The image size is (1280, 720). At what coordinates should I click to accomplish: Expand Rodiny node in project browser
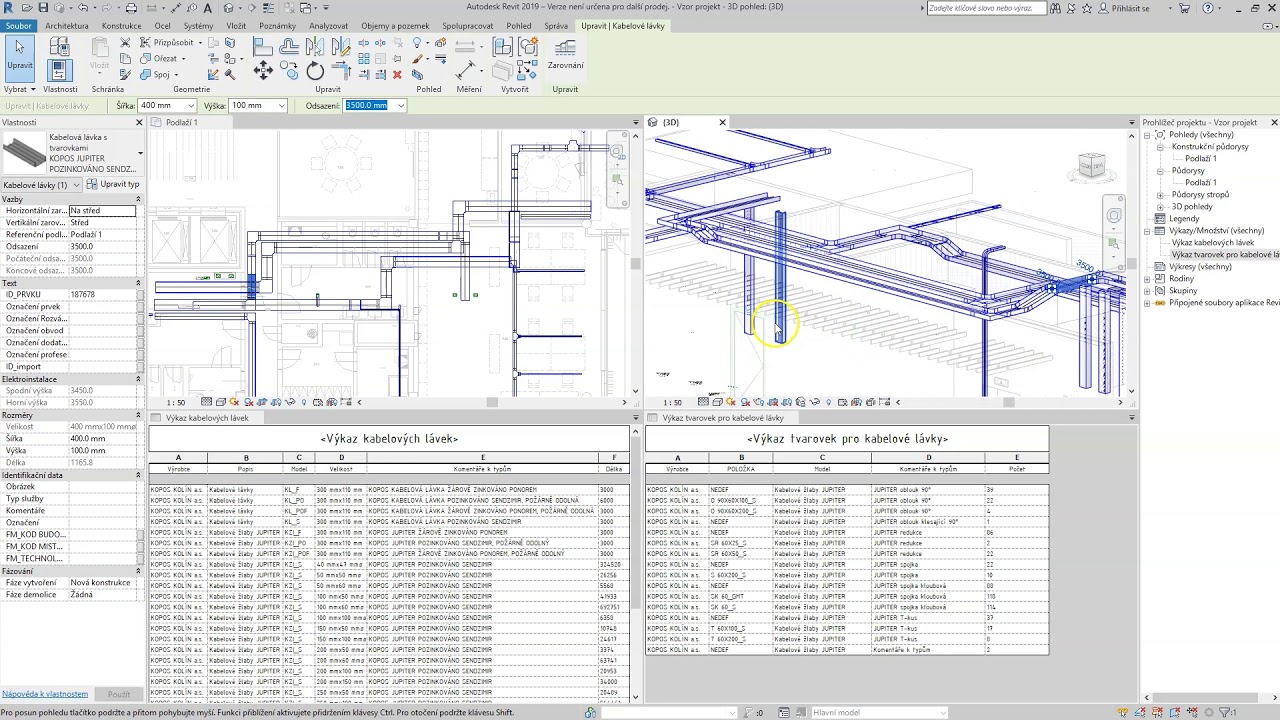pos(1148,279)
